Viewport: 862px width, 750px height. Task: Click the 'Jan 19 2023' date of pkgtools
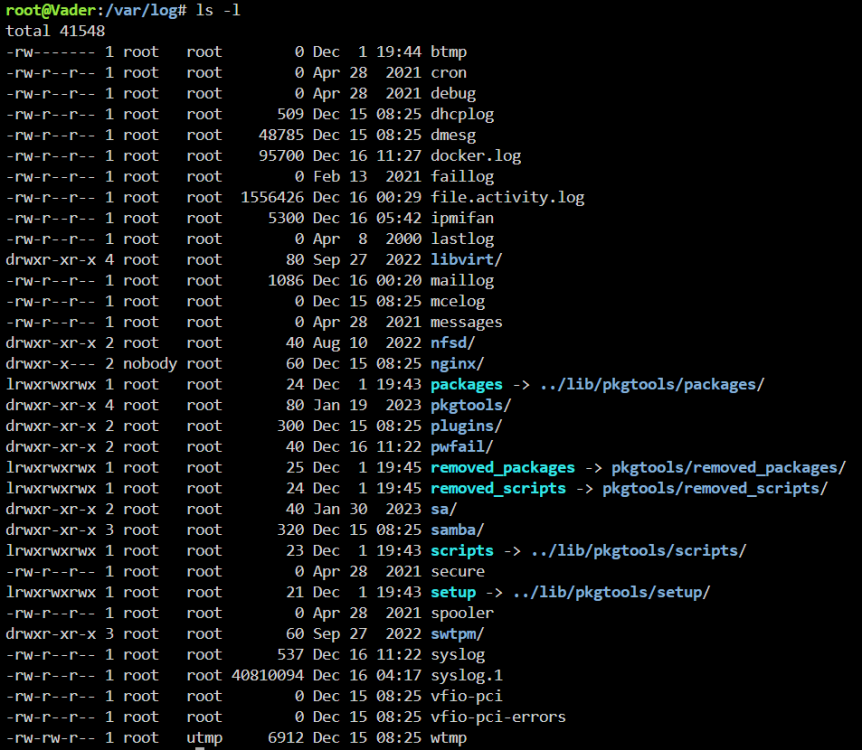click(x=367, y=406)
